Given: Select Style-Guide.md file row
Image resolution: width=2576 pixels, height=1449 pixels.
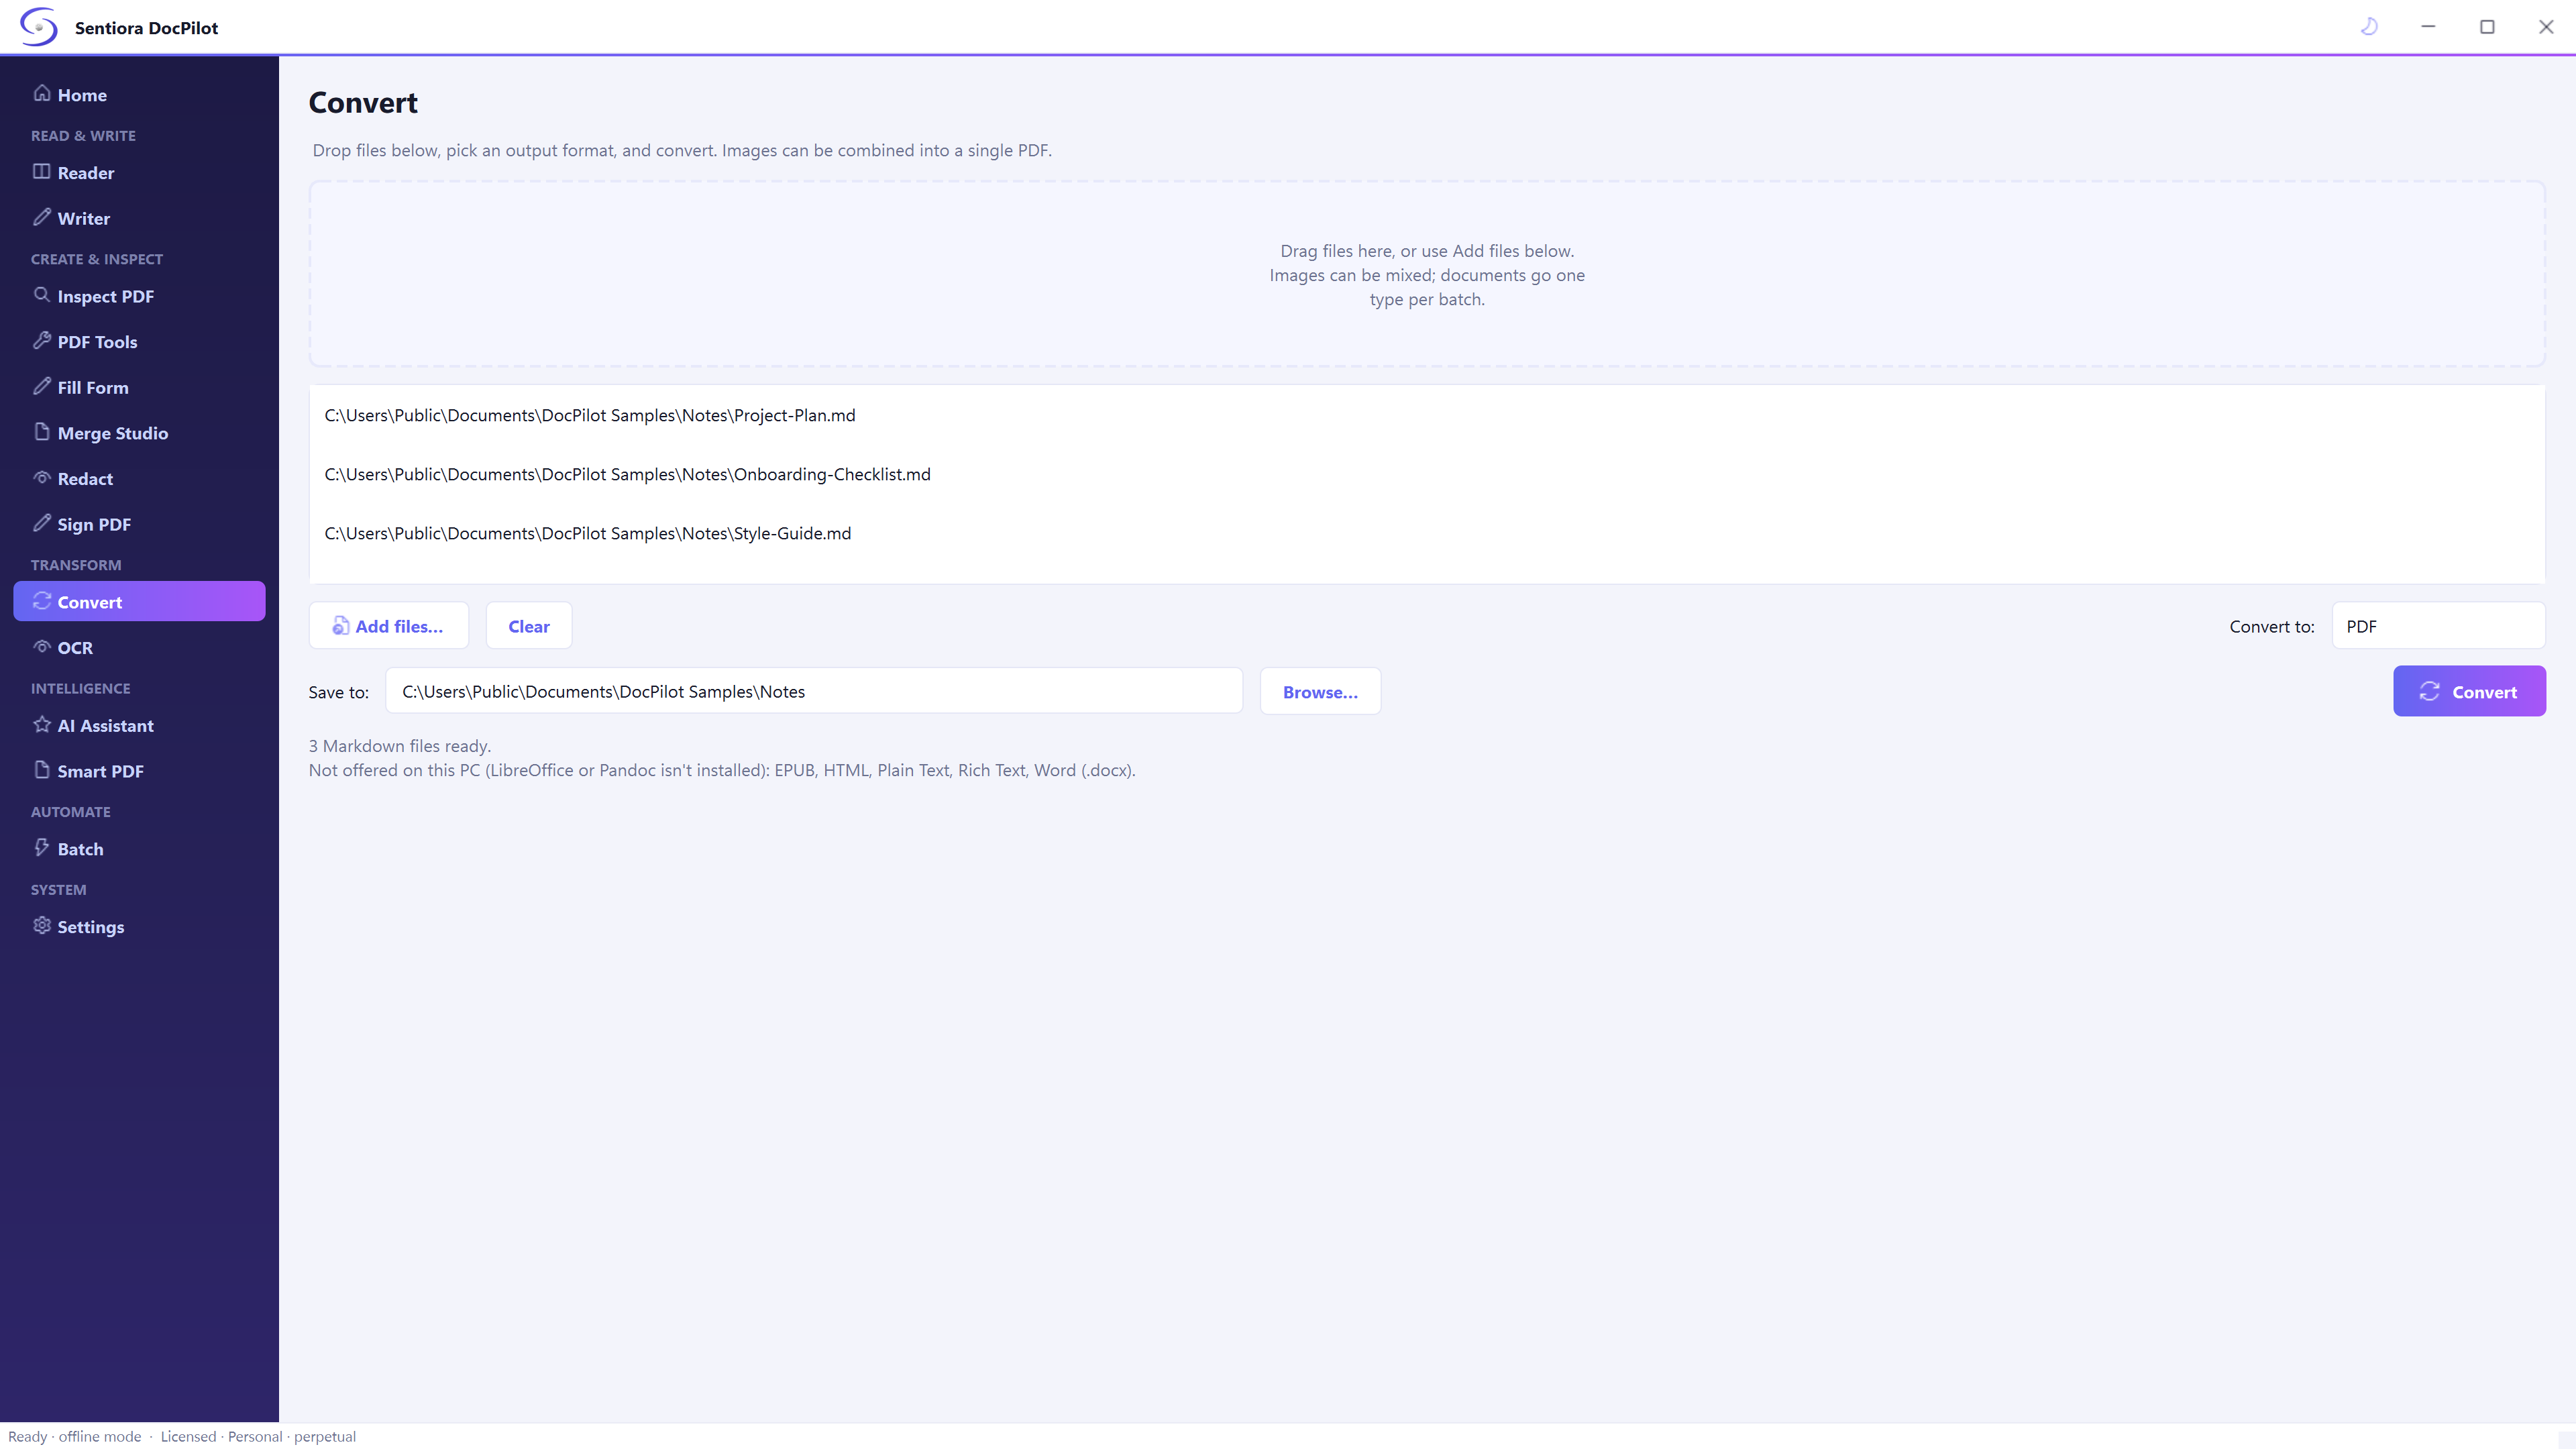Looking at the screenshot, I should click(x=1427, y=533).
